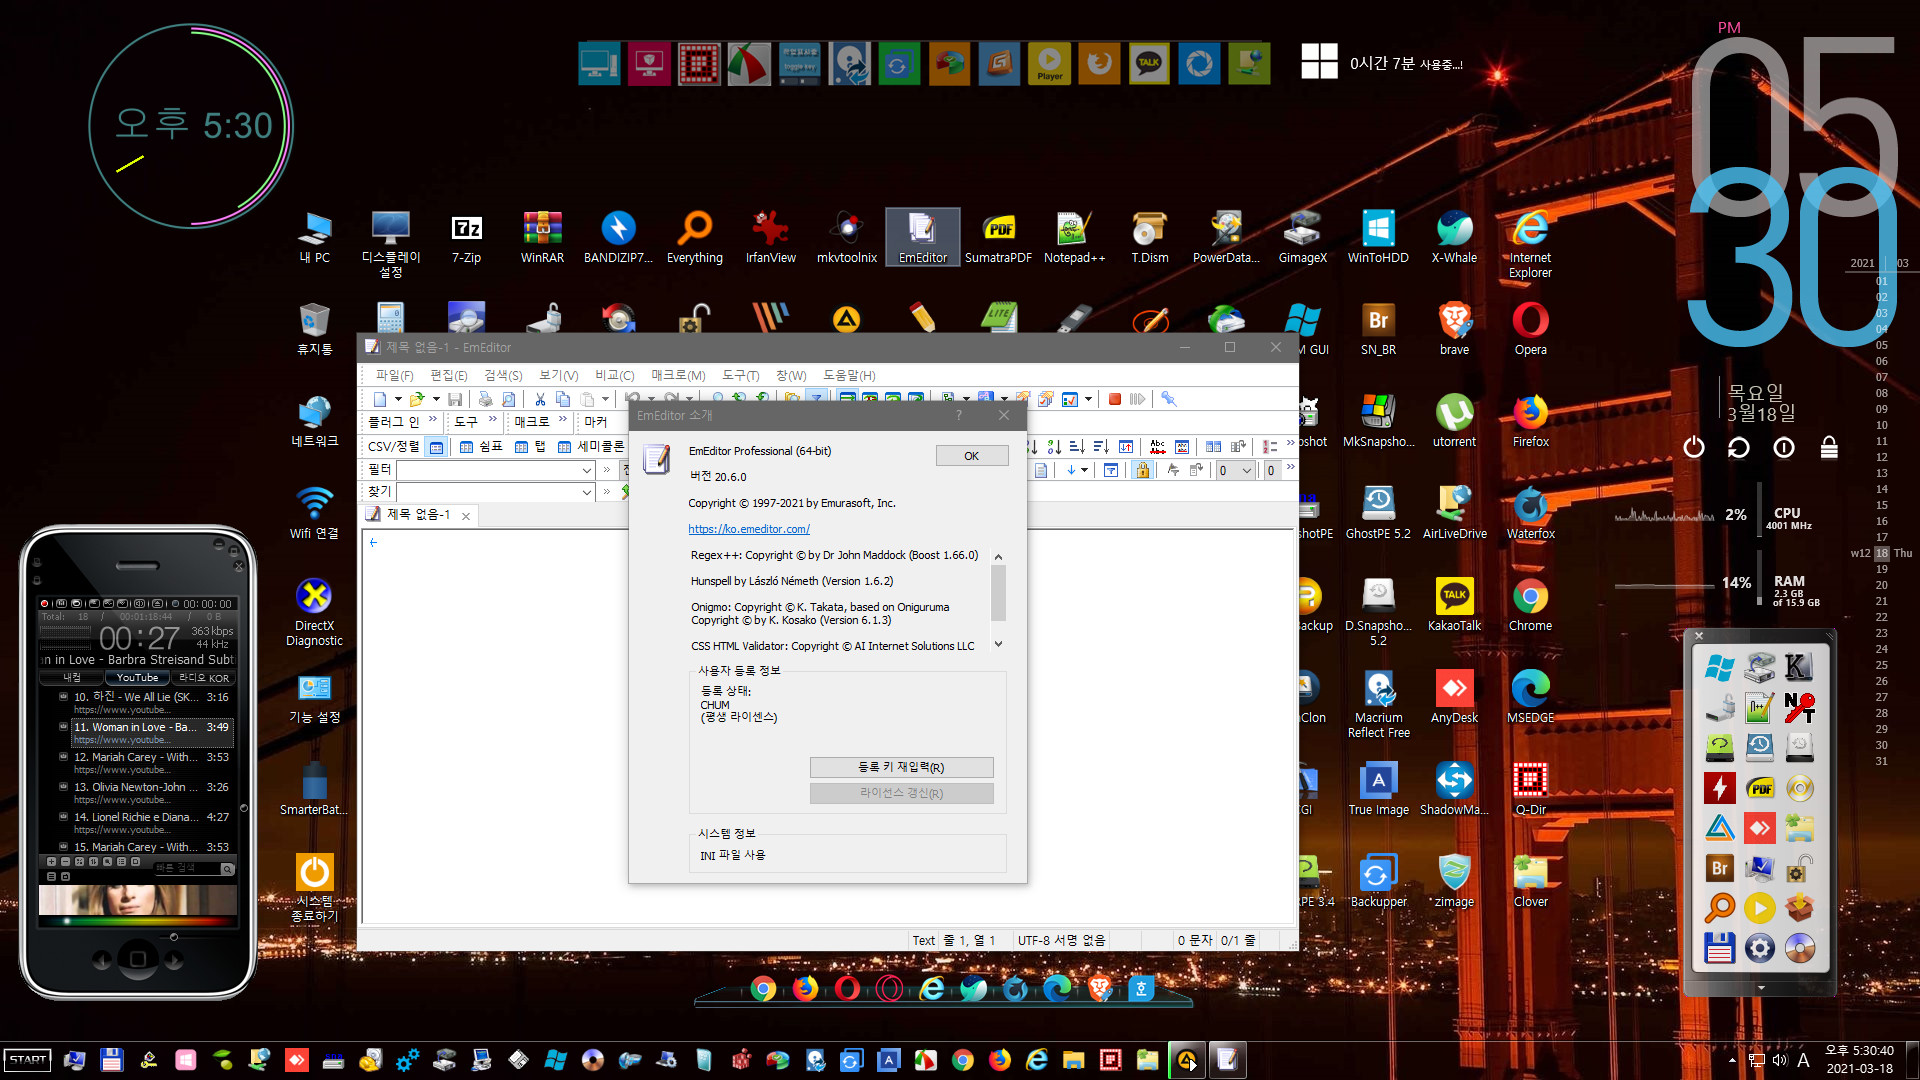Open the 검색(S) menu
This screenshot has height=1080, width=1920.
[503, 375]
